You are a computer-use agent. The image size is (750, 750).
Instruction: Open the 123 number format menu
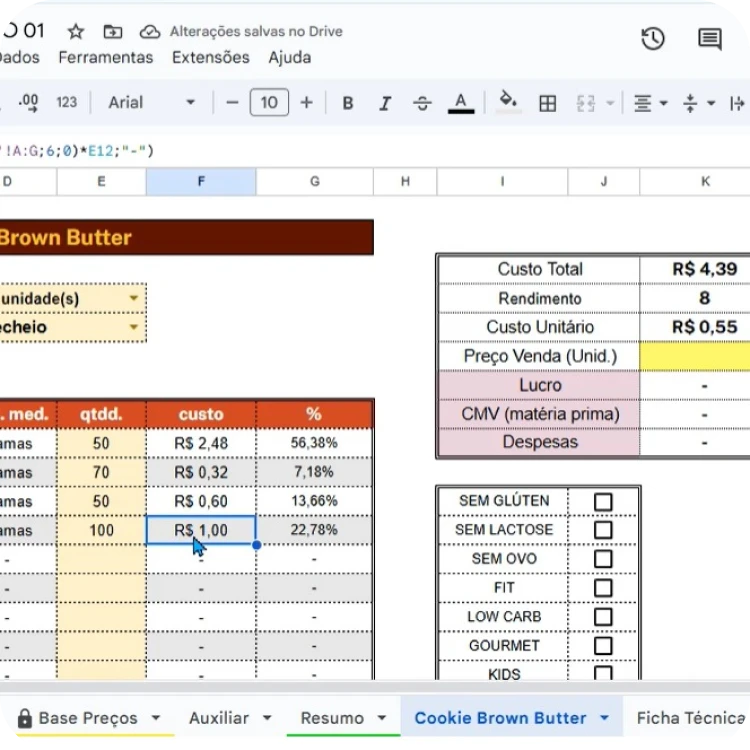tap(66, 102)
